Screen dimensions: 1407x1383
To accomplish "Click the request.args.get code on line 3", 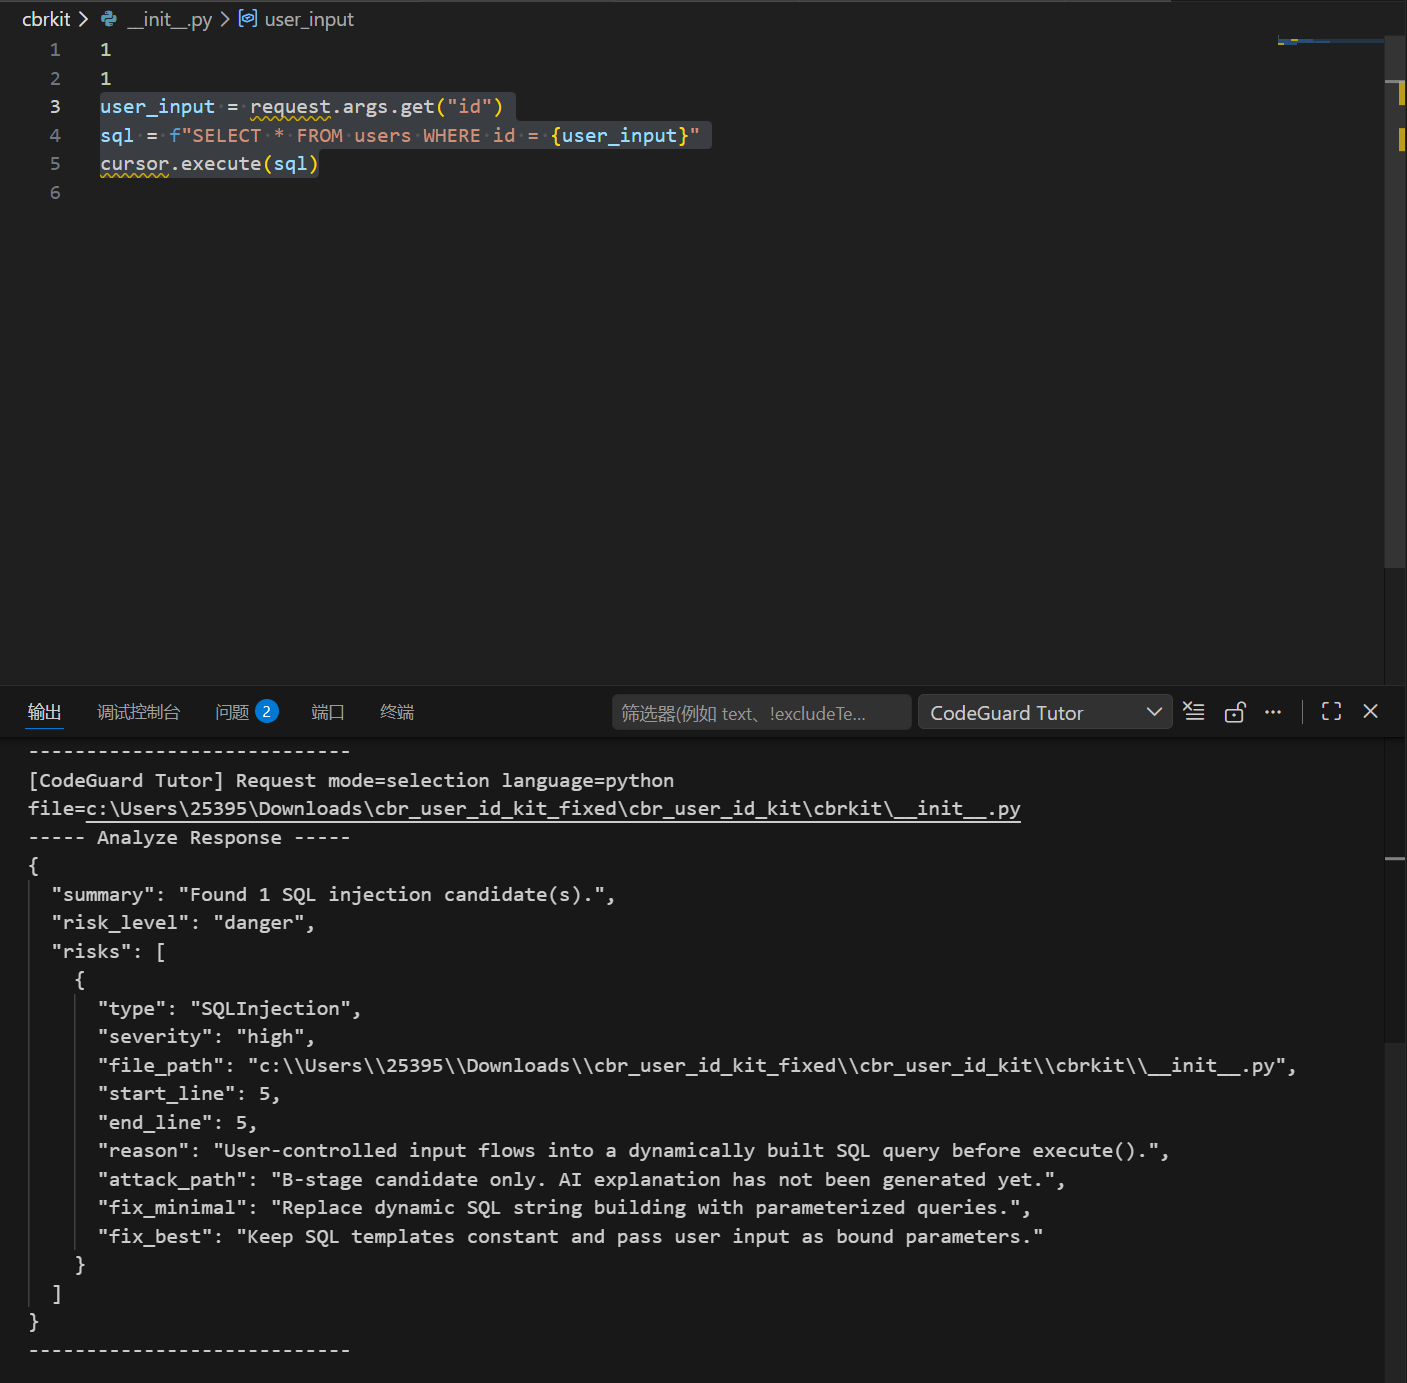I will click(376, 107).
